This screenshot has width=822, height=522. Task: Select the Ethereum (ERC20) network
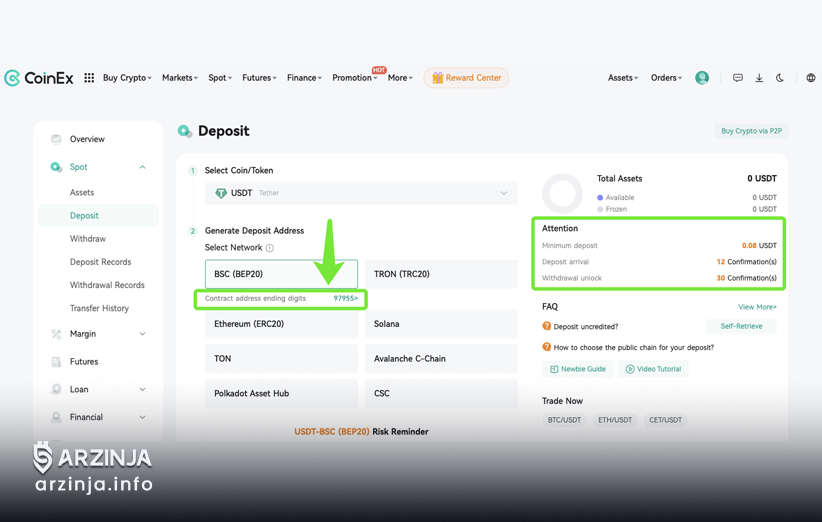[282, 324]
